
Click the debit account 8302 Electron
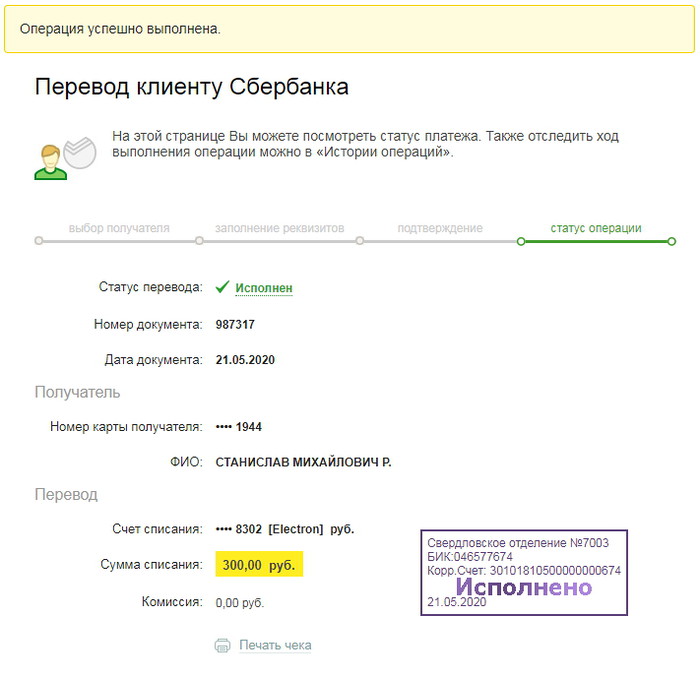(285, 529)
